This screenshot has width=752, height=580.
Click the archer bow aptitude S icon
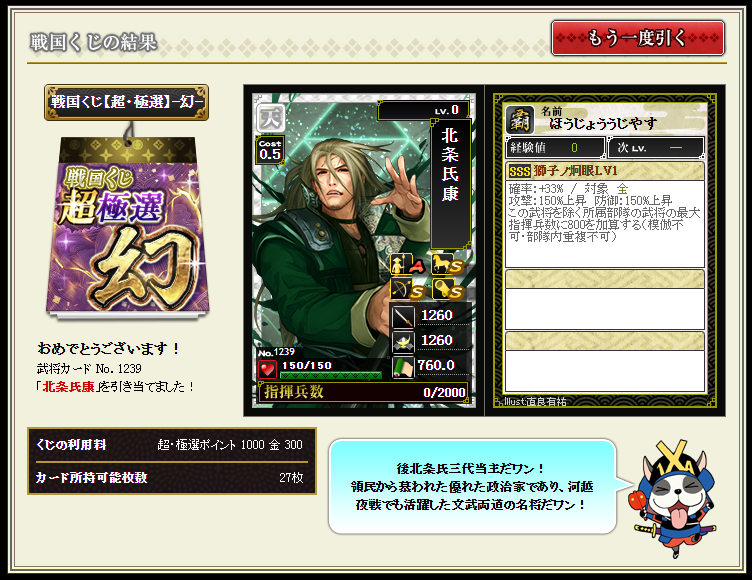click(x=408, y=289)
